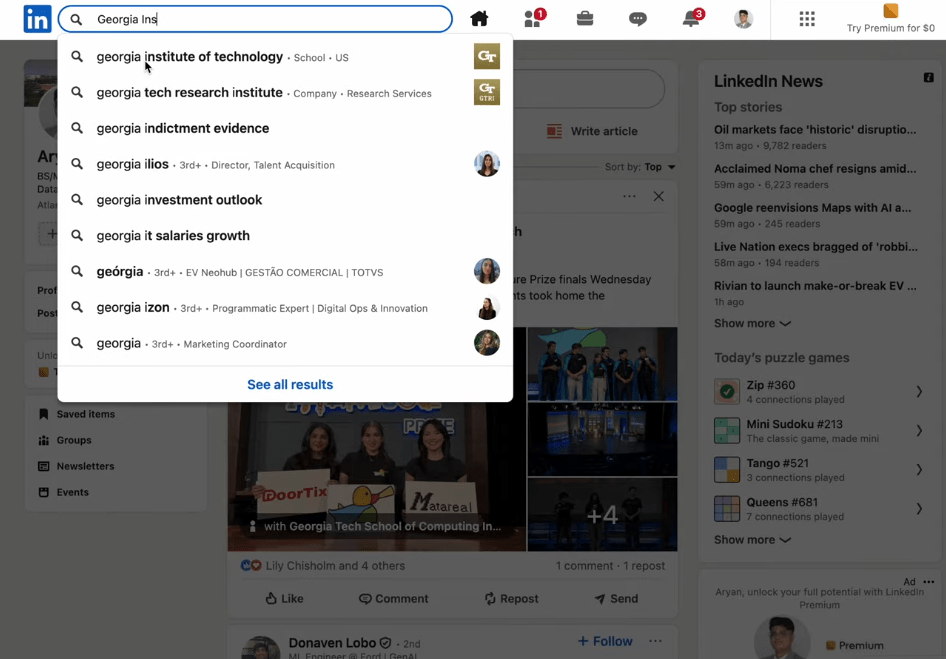Screen dimensions: 946x659
Task: Select georgia tech research institute suggestion
Action: 285,92
